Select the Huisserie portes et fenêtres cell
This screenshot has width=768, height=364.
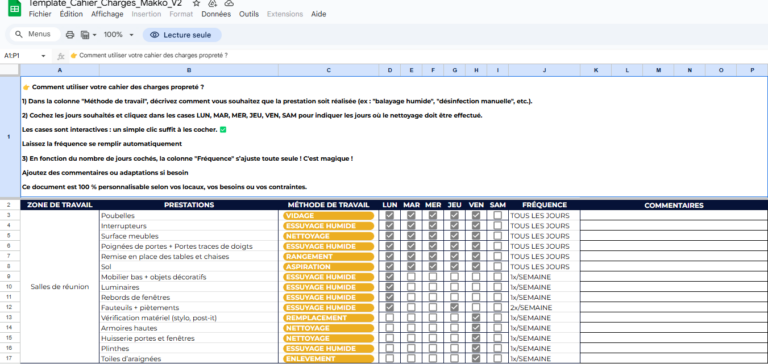point(189,338)
